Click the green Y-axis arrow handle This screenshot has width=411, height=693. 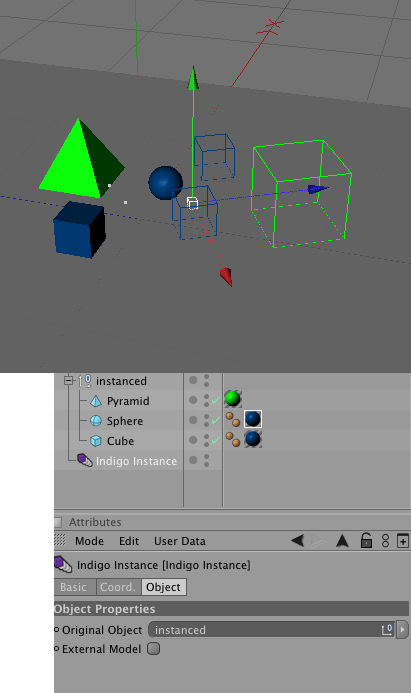click(x=193, y=79)
